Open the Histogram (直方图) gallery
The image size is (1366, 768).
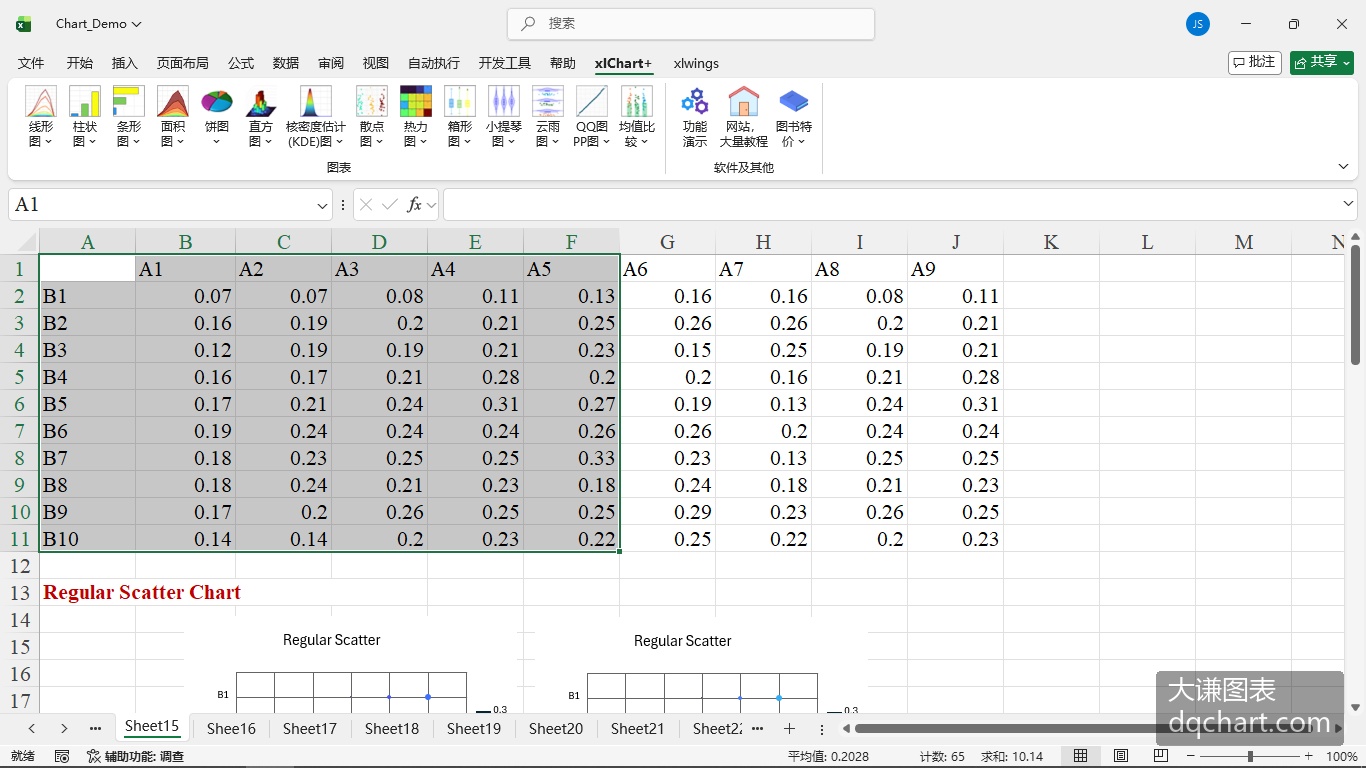click(x=261, y=117)
